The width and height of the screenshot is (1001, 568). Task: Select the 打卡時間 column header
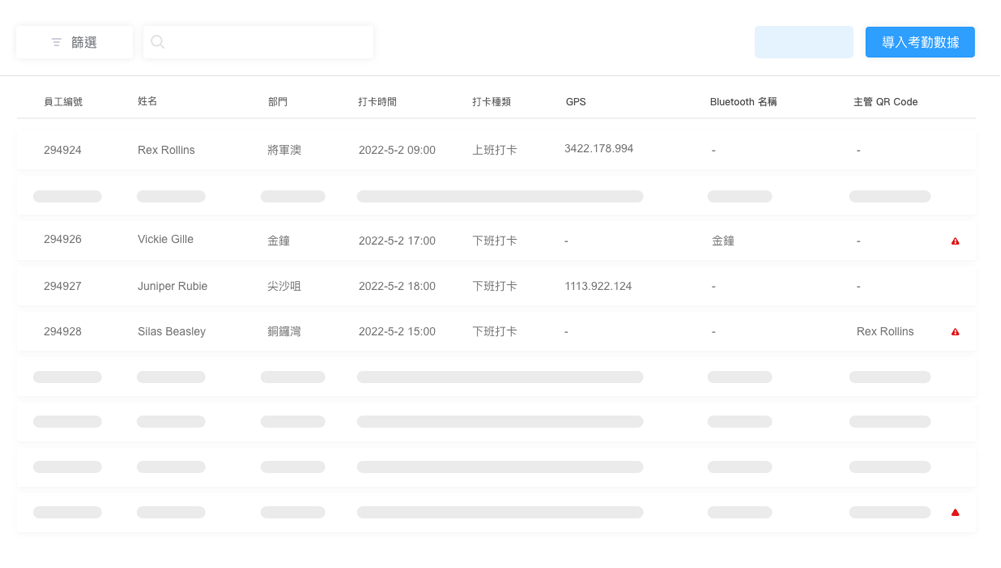(x=377, y=101)
